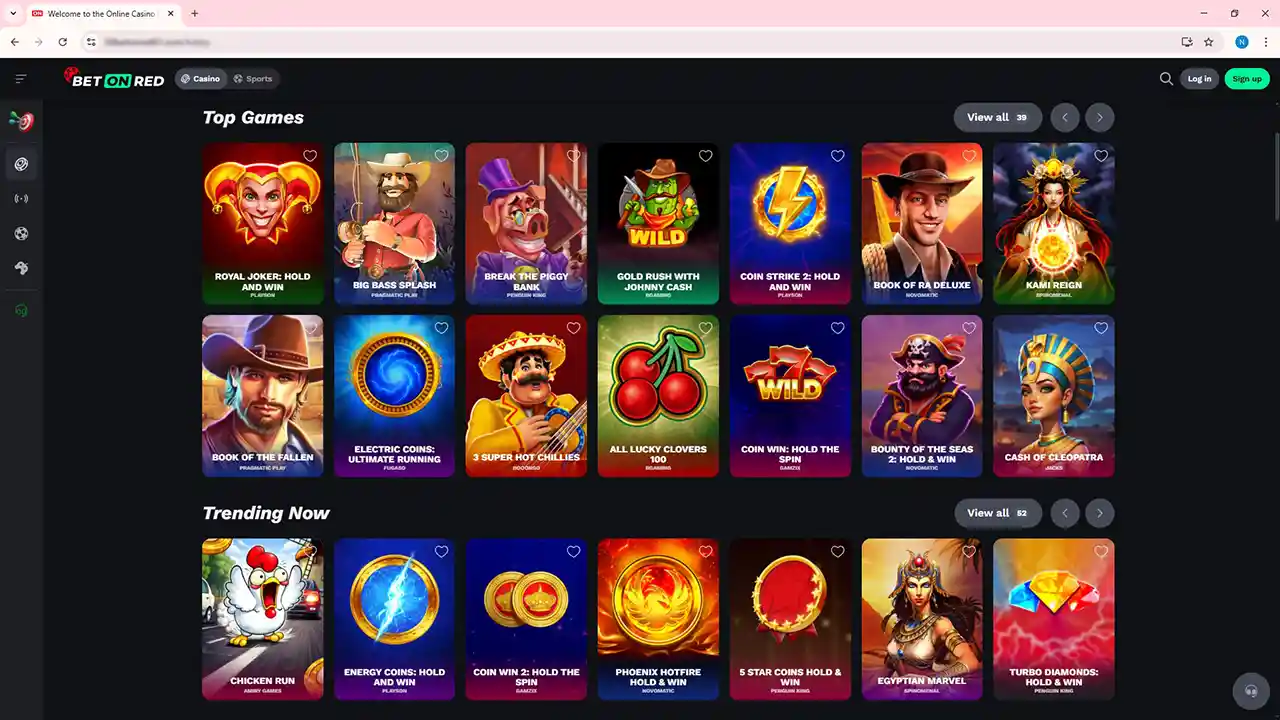Viewport: 1280px width, 720px height.
Task: Open the browser tab list dropdown
Action: tap(13, 13)
